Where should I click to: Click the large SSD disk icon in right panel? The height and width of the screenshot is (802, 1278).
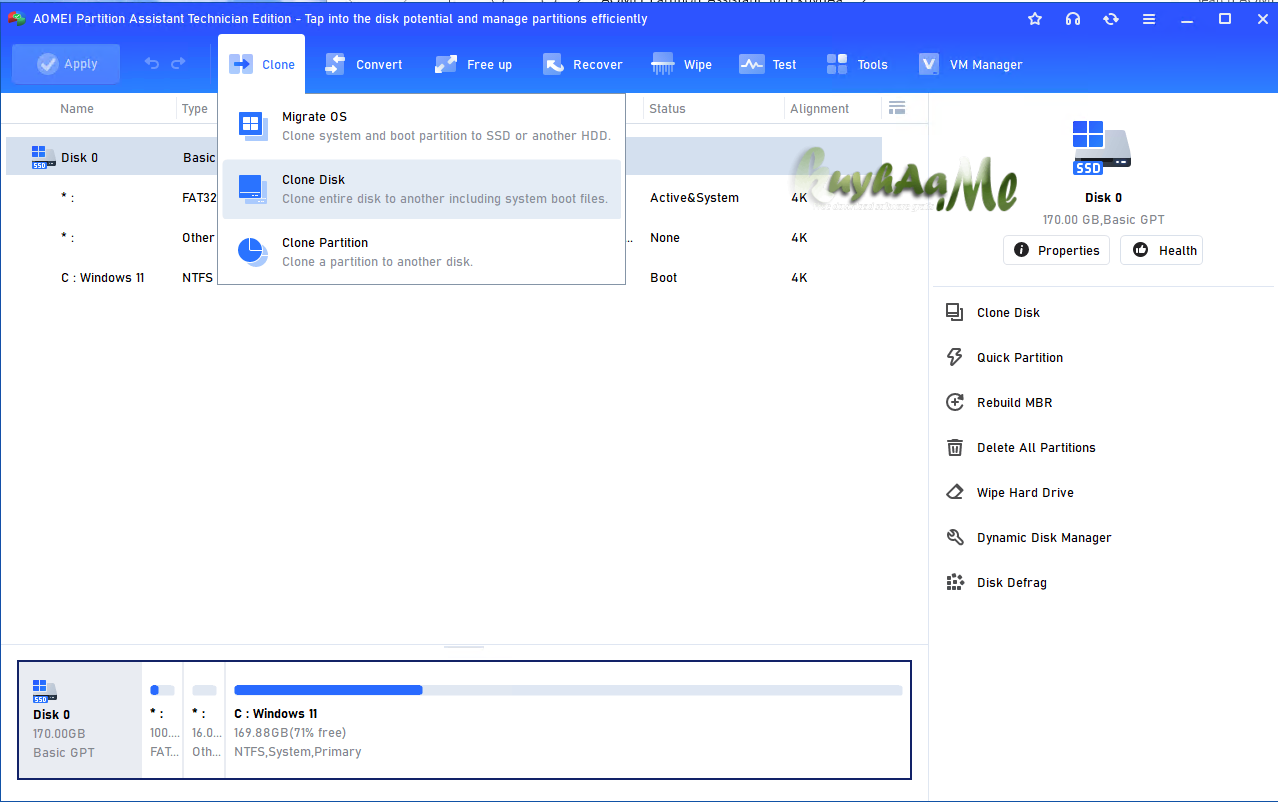coord(1103,149)
